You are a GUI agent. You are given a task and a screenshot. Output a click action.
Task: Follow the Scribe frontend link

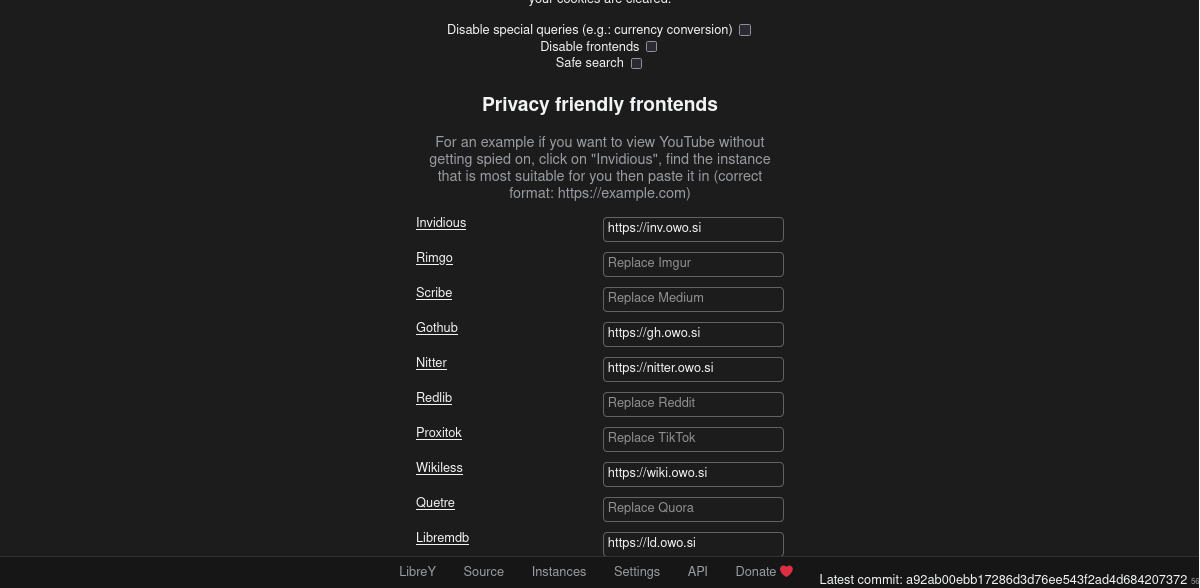[x=434, y=293]
